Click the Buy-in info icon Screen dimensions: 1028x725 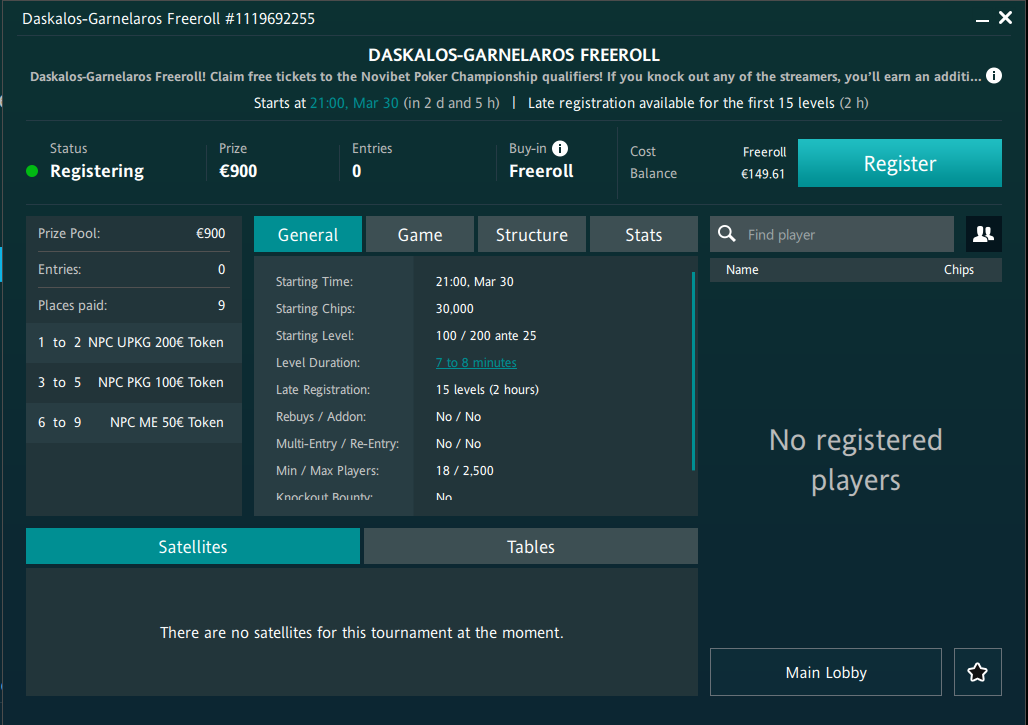click(x=560, y=149)
